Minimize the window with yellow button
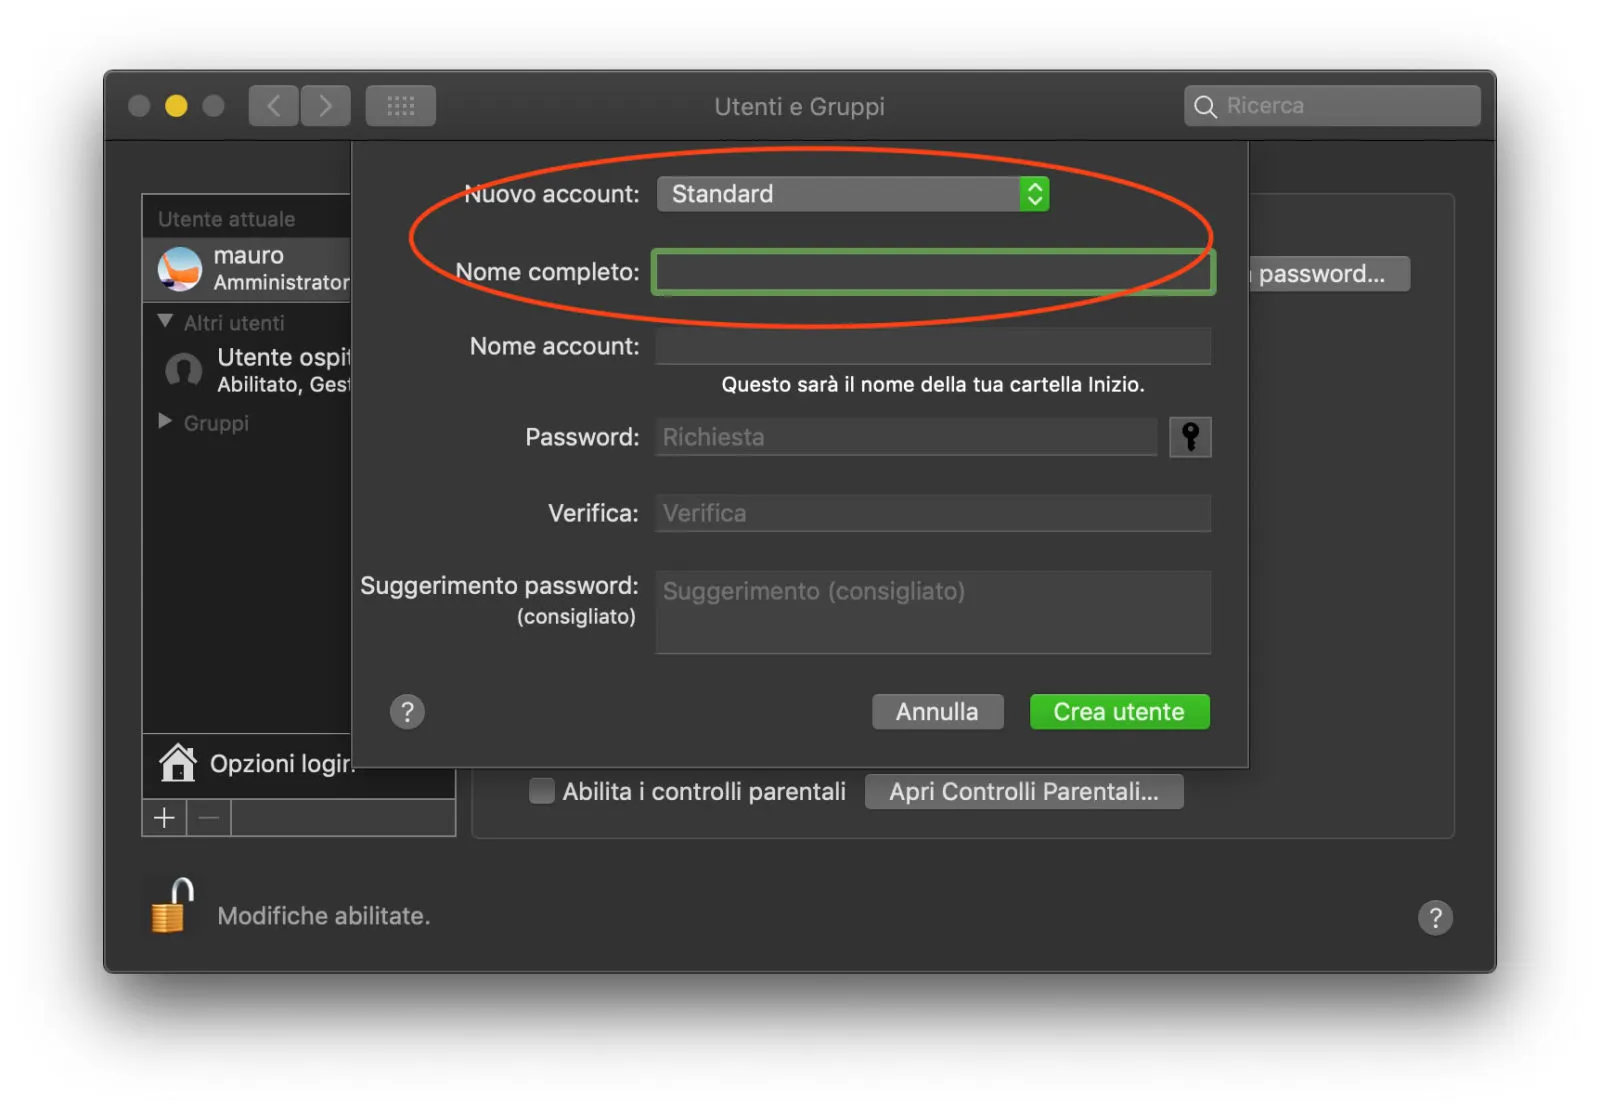This screenshot has width=1600, height=1110. click(x=176, y=106)
